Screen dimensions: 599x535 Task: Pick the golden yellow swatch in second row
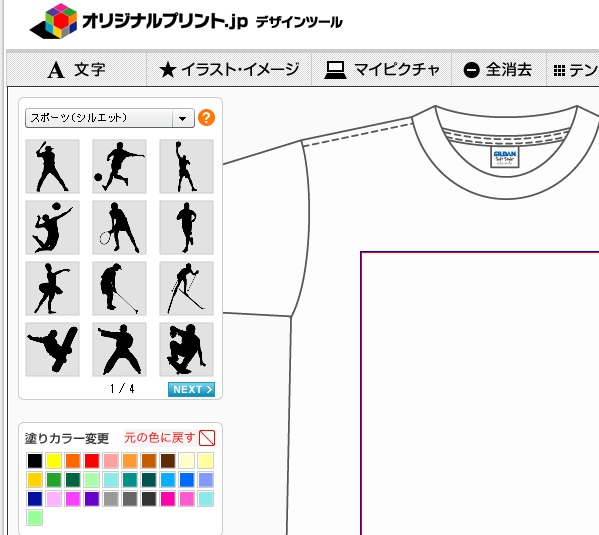pos(35,480)
